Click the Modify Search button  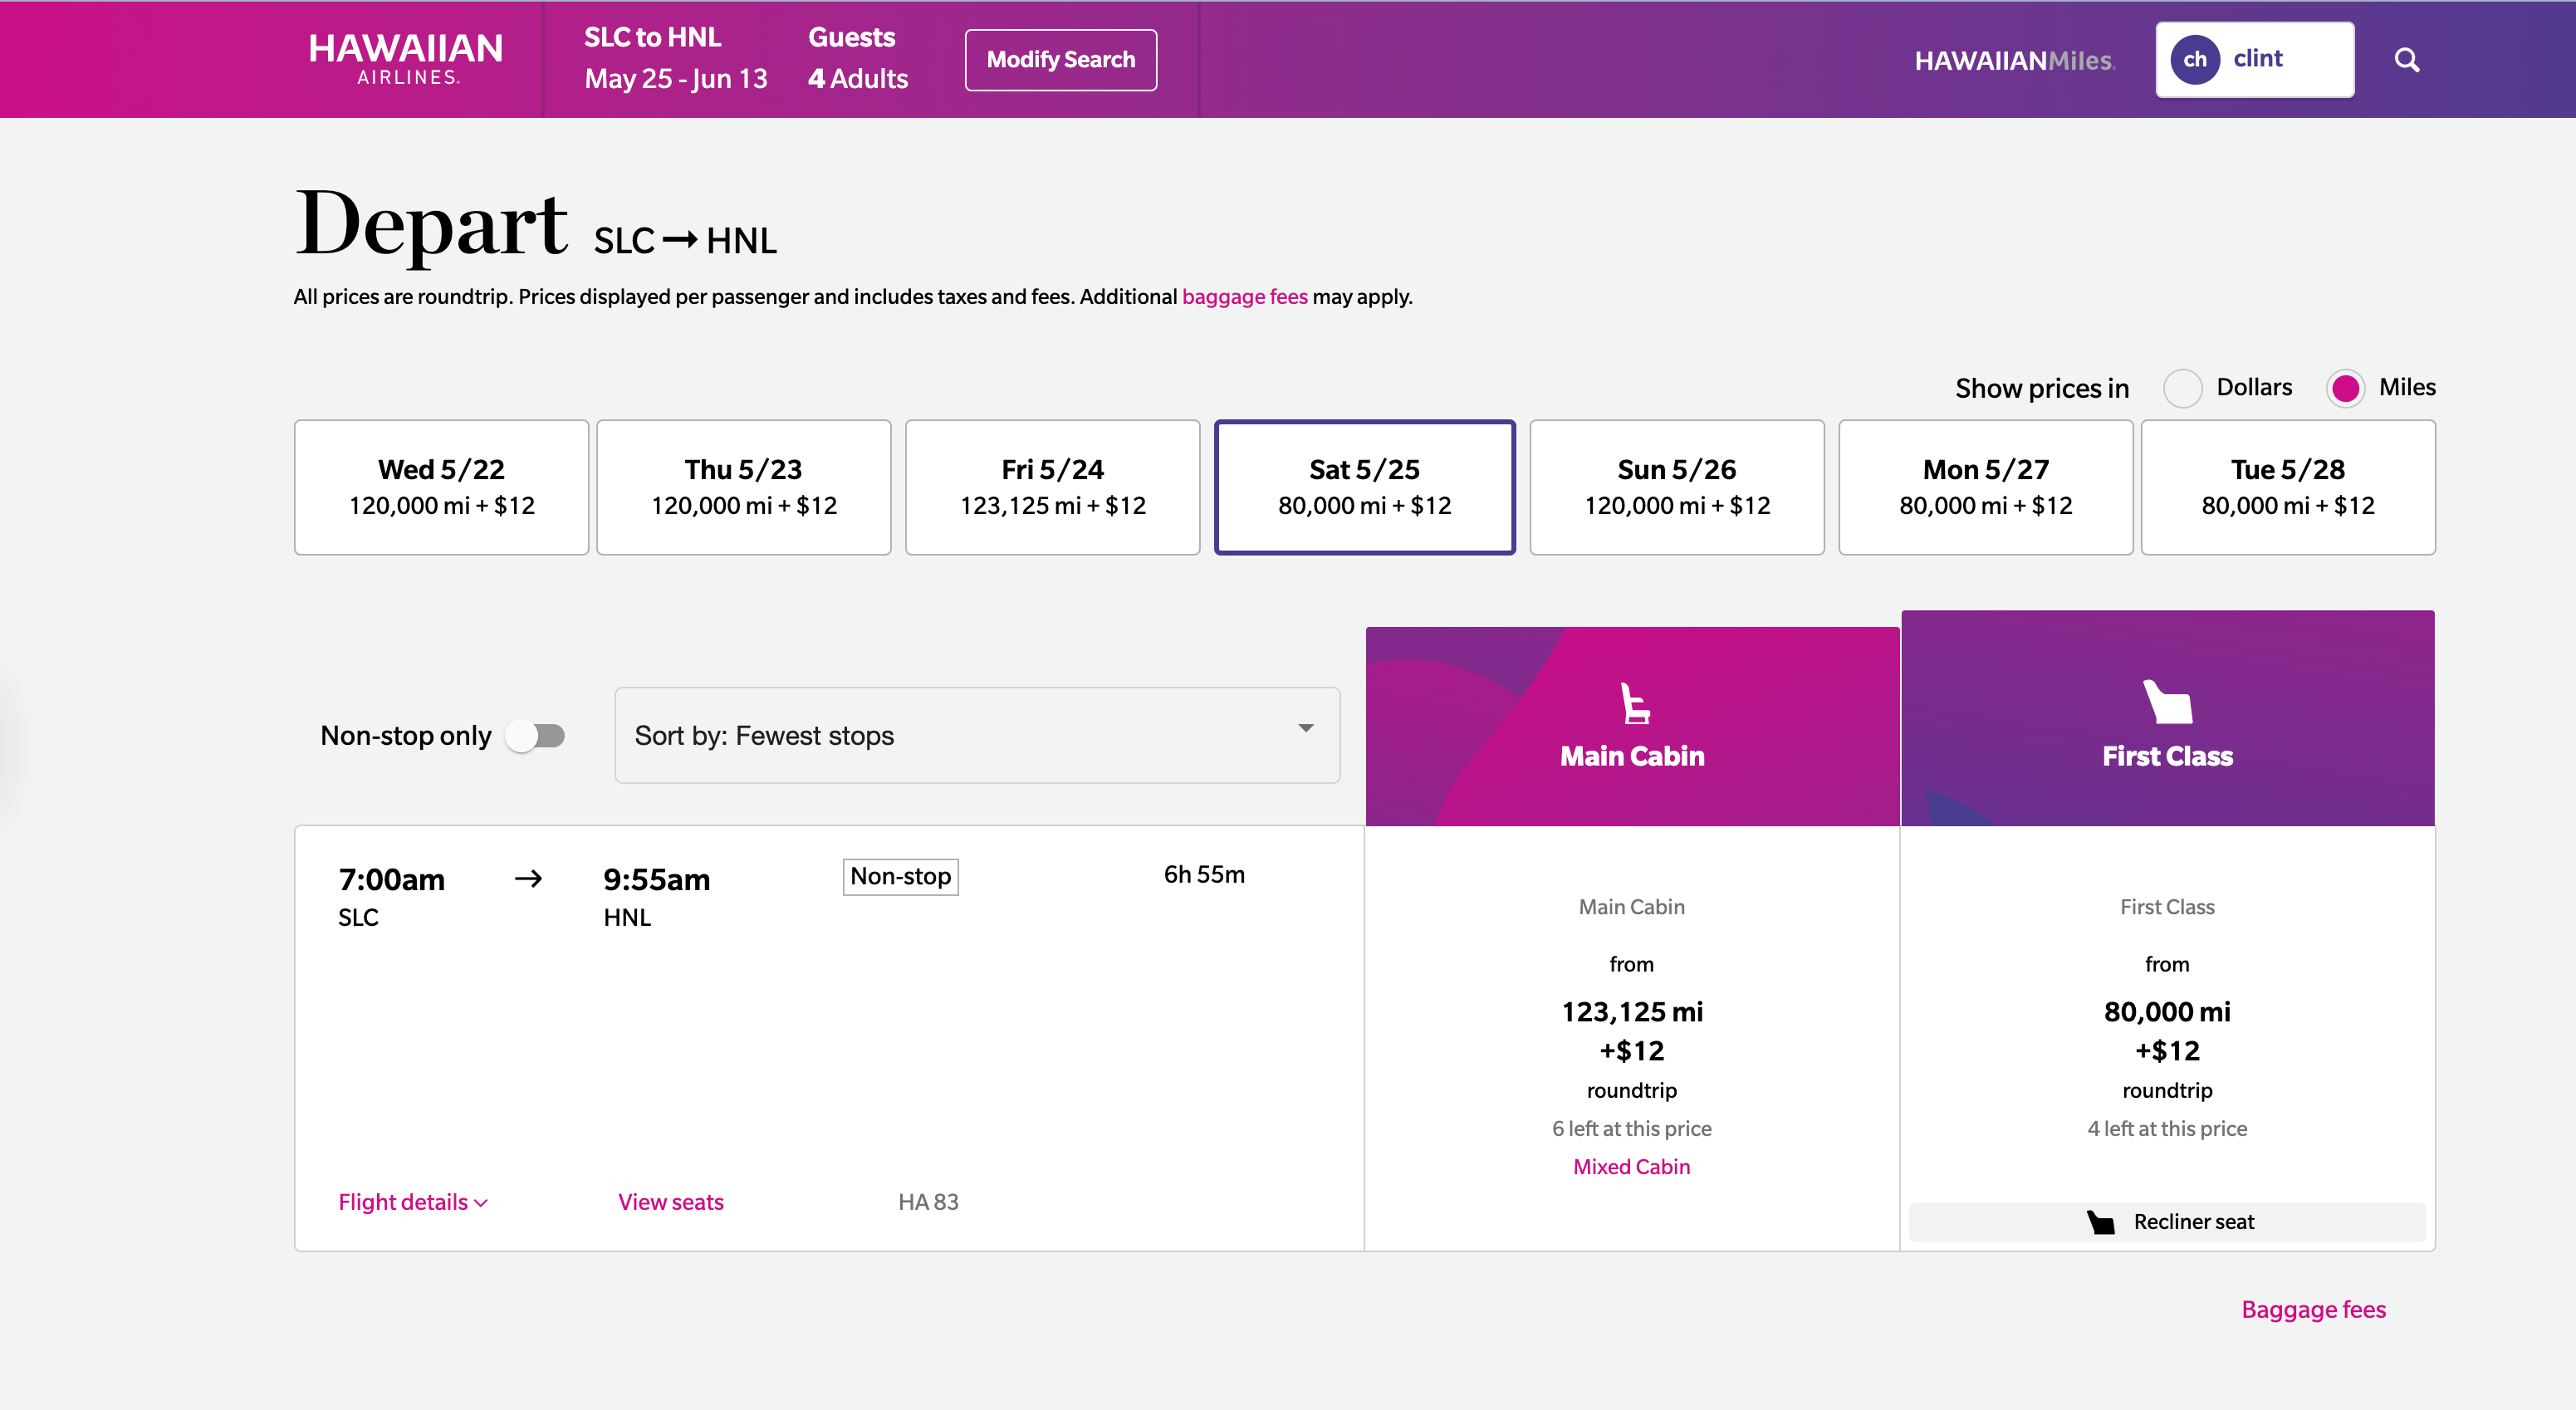(x=1060, y=59)
